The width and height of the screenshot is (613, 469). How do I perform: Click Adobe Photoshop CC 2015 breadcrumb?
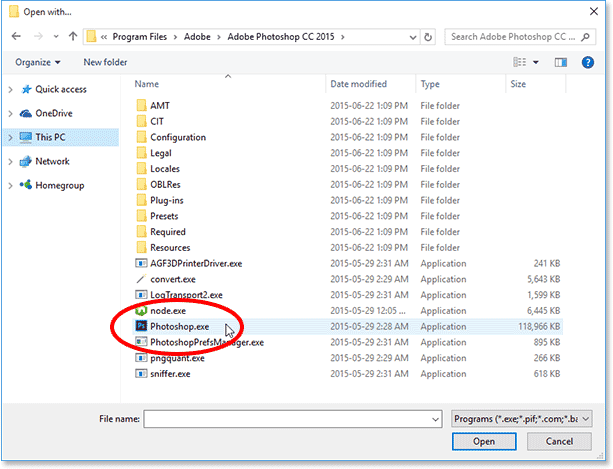[281, 37]
